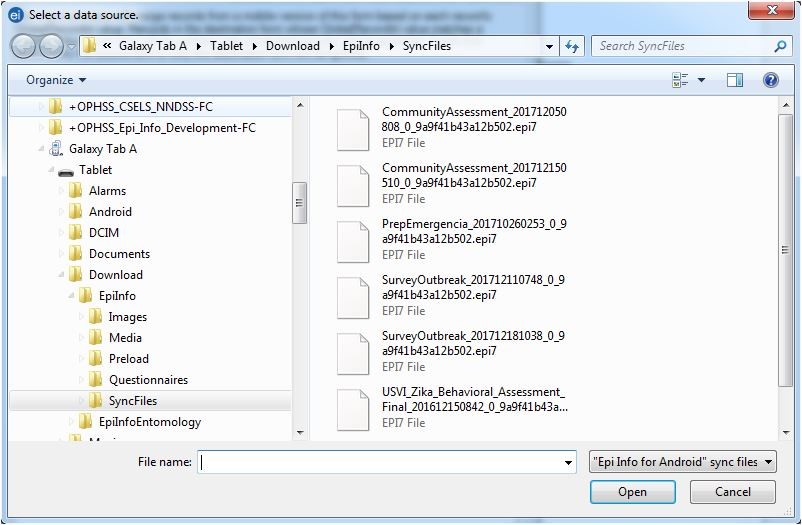
Task: Toggle the preview pane icon
Action: point(735,80)
